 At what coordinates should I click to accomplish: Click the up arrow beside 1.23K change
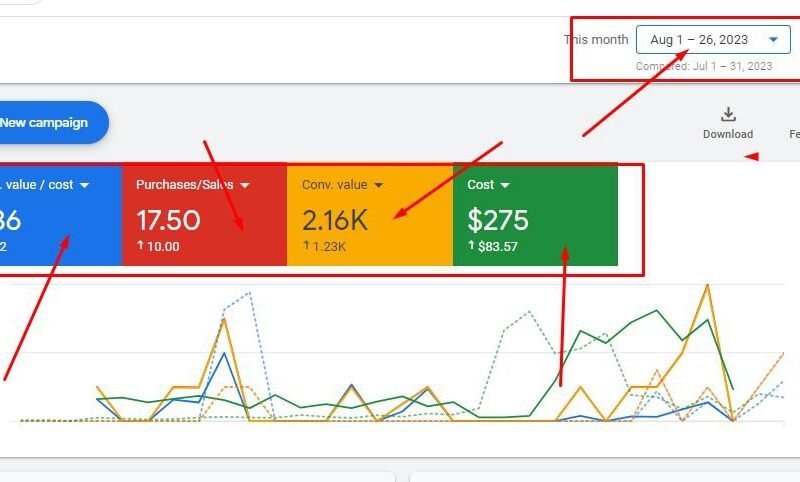tap(306, 246)
